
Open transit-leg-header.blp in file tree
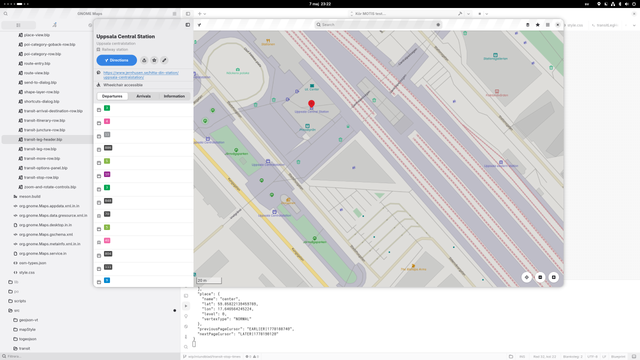(x=43, y=140)
